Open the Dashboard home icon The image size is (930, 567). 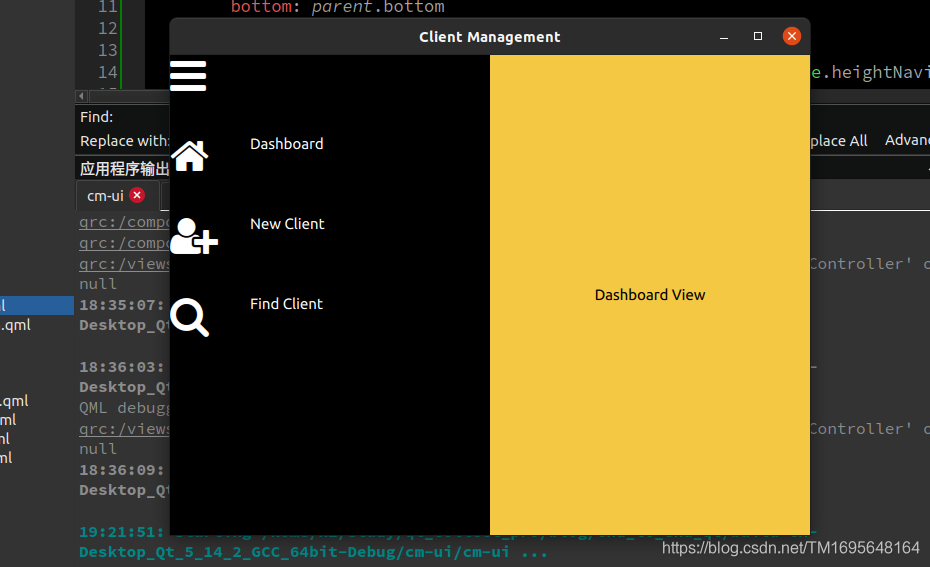tap(189, 156)
